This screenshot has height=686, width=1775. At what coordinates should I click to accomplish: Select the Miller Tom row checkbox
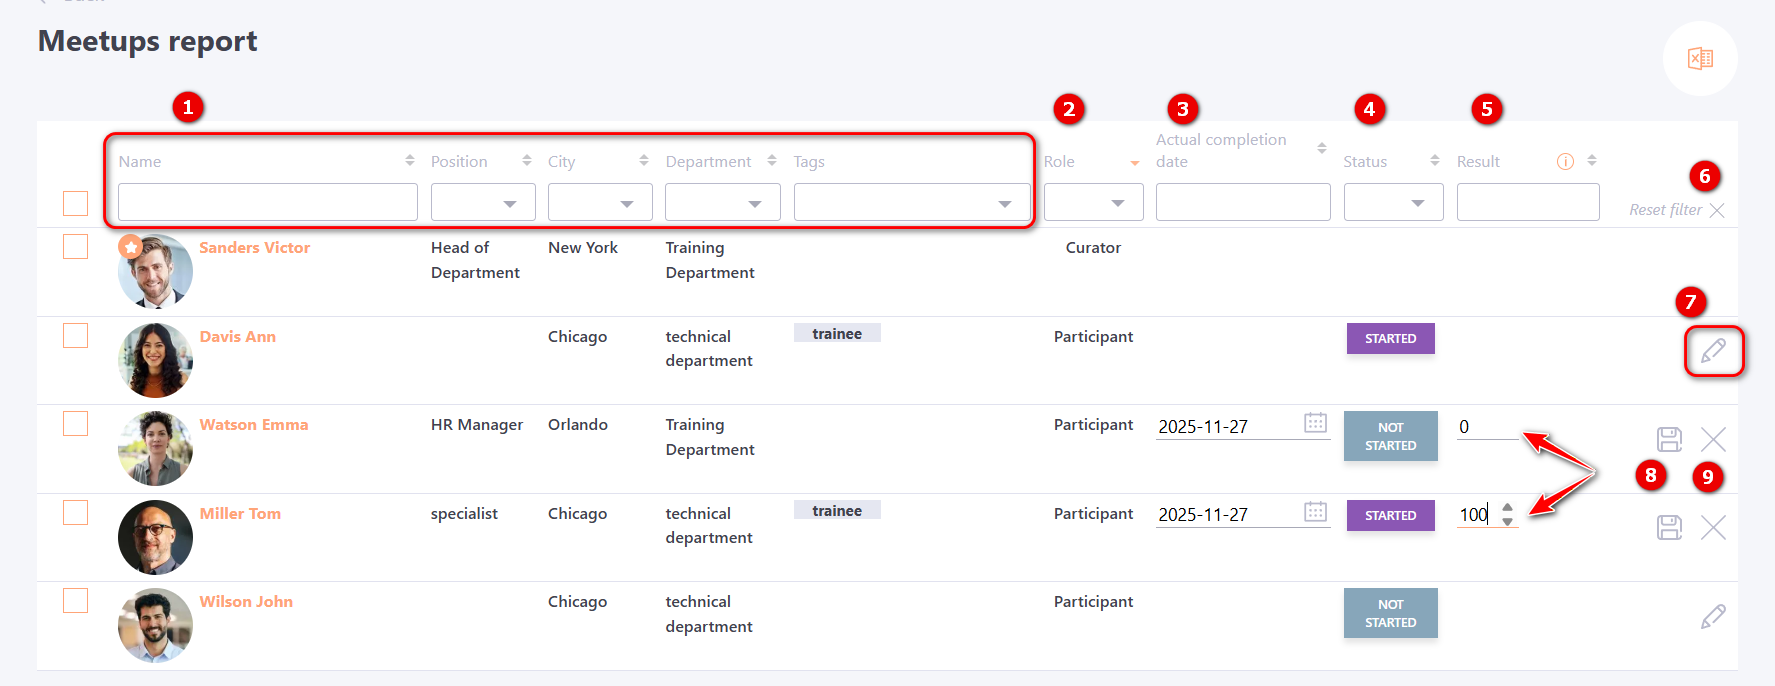(76, 513)
